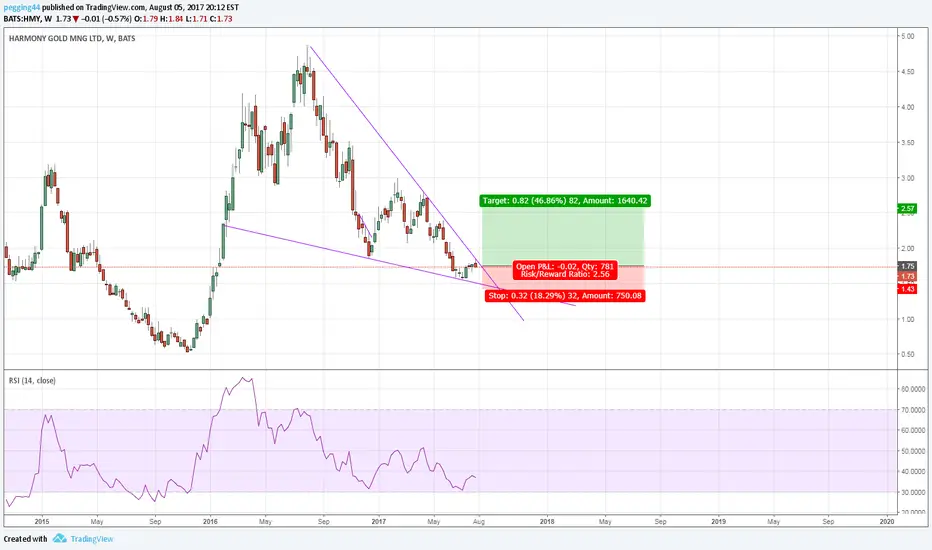The width and height of the screenshot is (932, 550).
Task: Click the Risk/Reward Ratio 2.56 text
Action: 565,274
